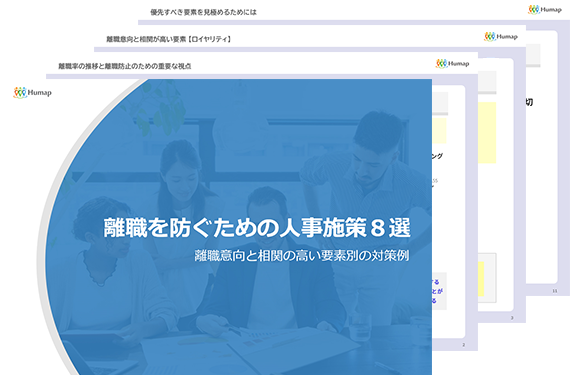Click the small yellow box near the ロイヤリティ slide bottom
This screenshot has height=375, width=570.
pos(481,279)
